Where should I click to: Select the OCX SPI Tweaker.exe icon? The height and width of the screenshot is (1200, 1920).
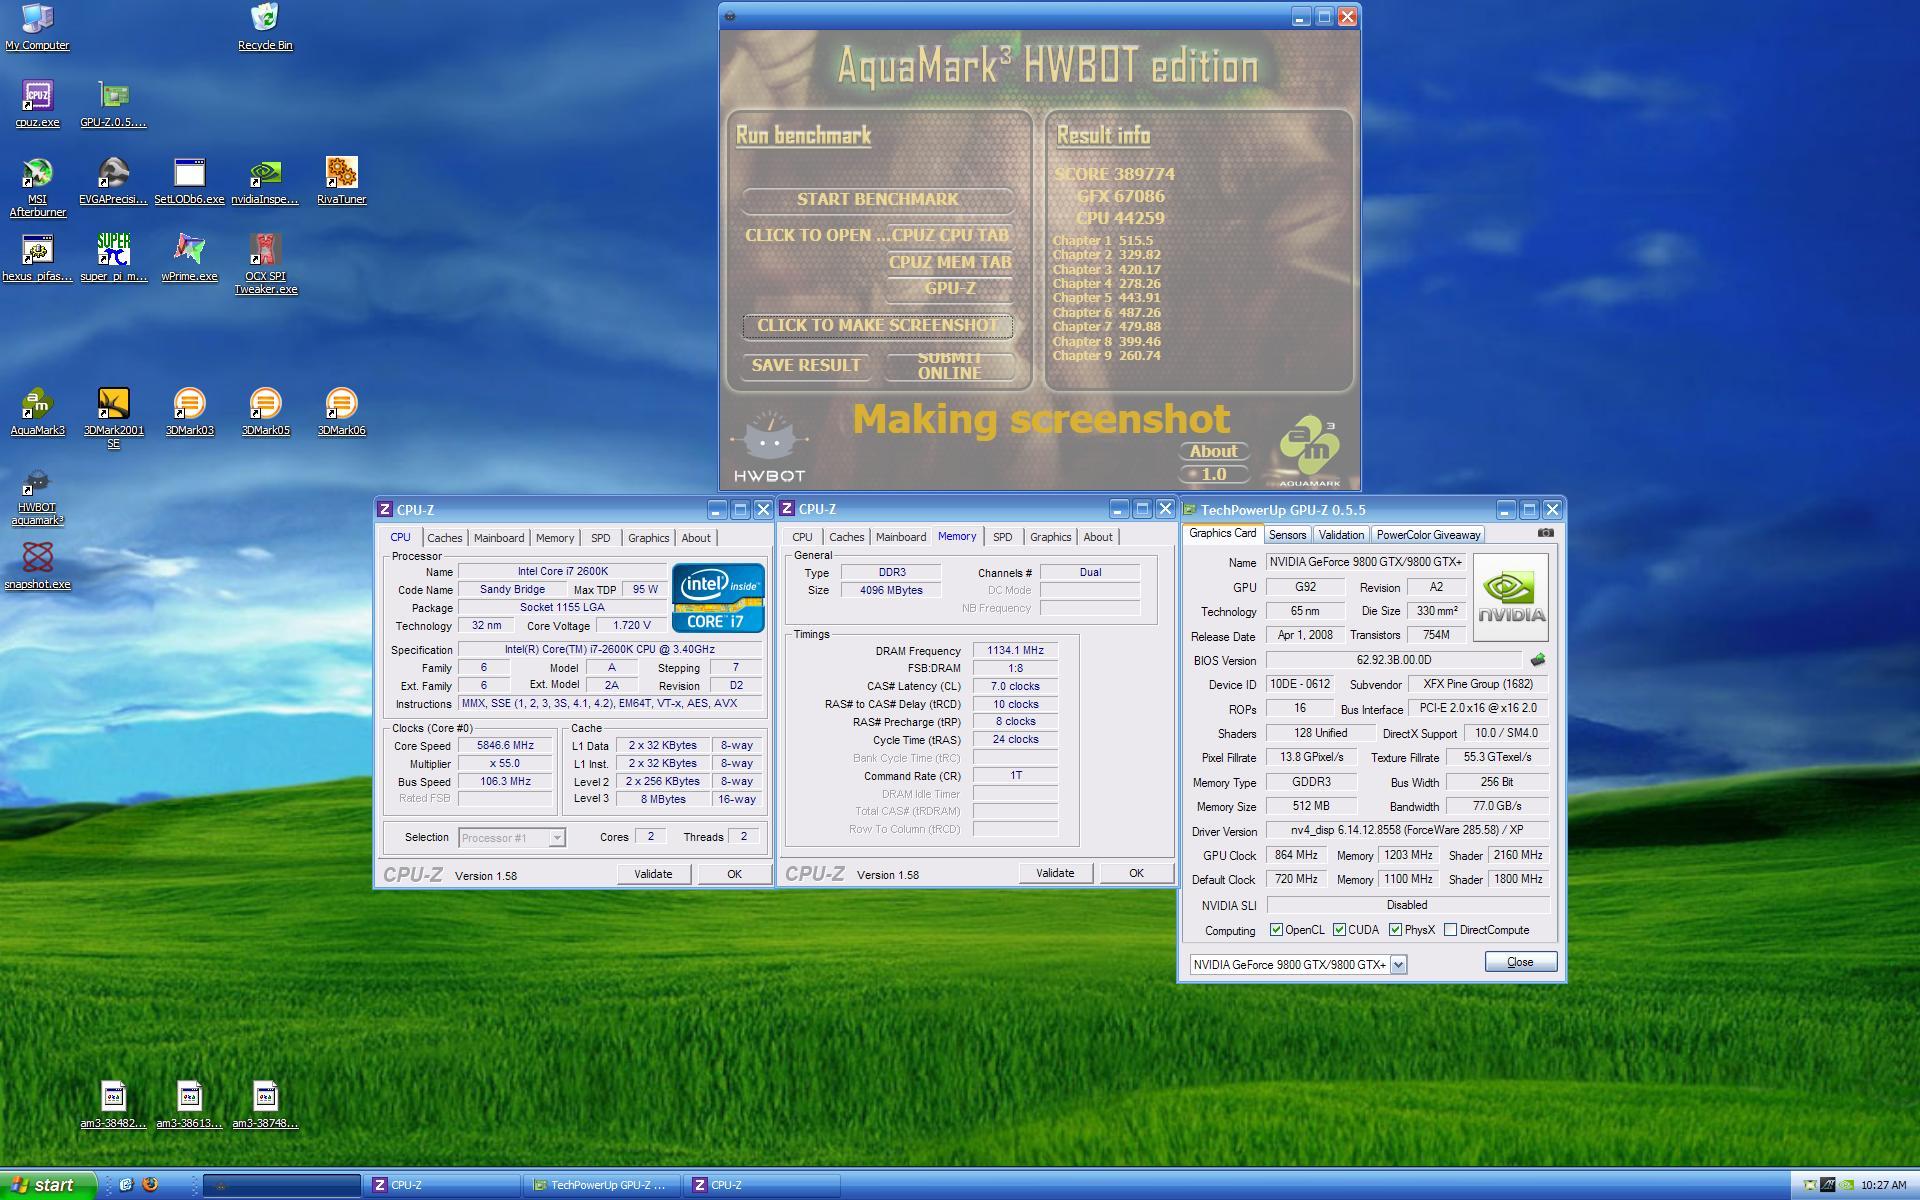(x=265, y=264)
